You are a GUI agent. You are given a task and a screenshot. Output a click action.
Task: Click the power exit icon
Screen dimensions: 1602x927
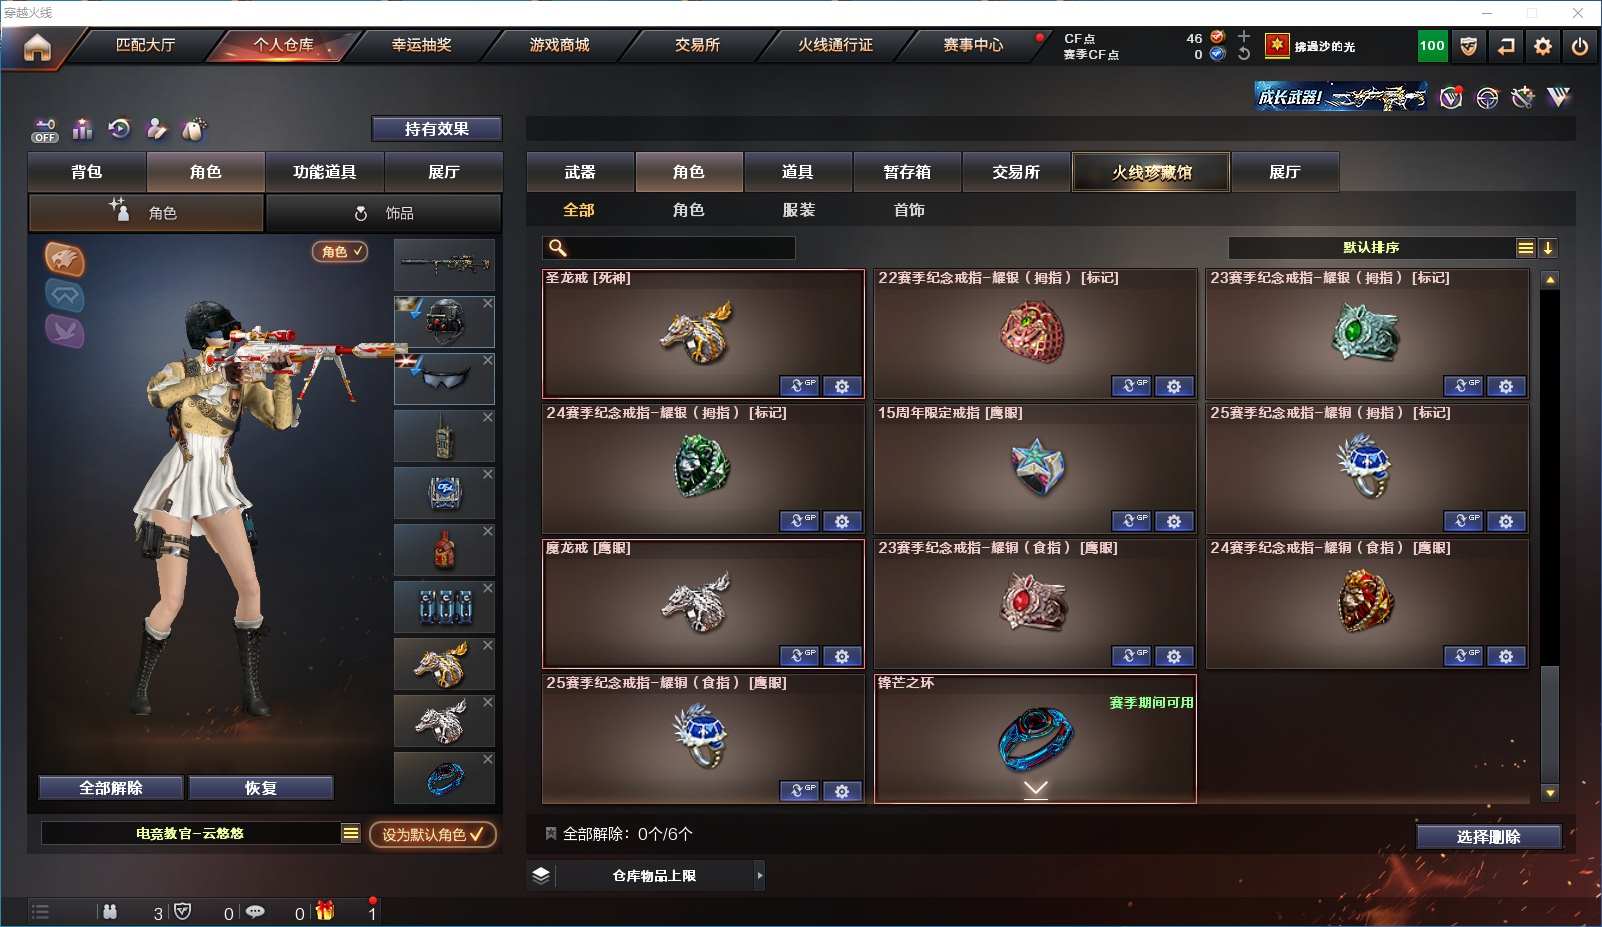1580,46
